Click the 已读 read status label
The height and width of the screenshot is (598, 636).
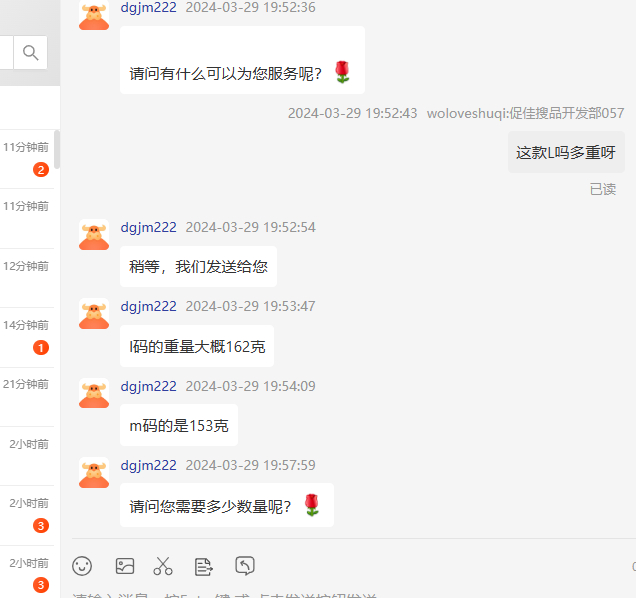click(x=603, y=189)
